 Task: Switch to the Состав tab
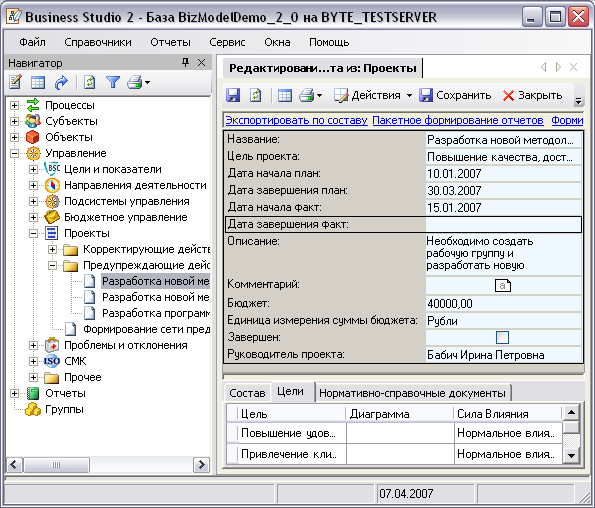(x=247, y=393)
